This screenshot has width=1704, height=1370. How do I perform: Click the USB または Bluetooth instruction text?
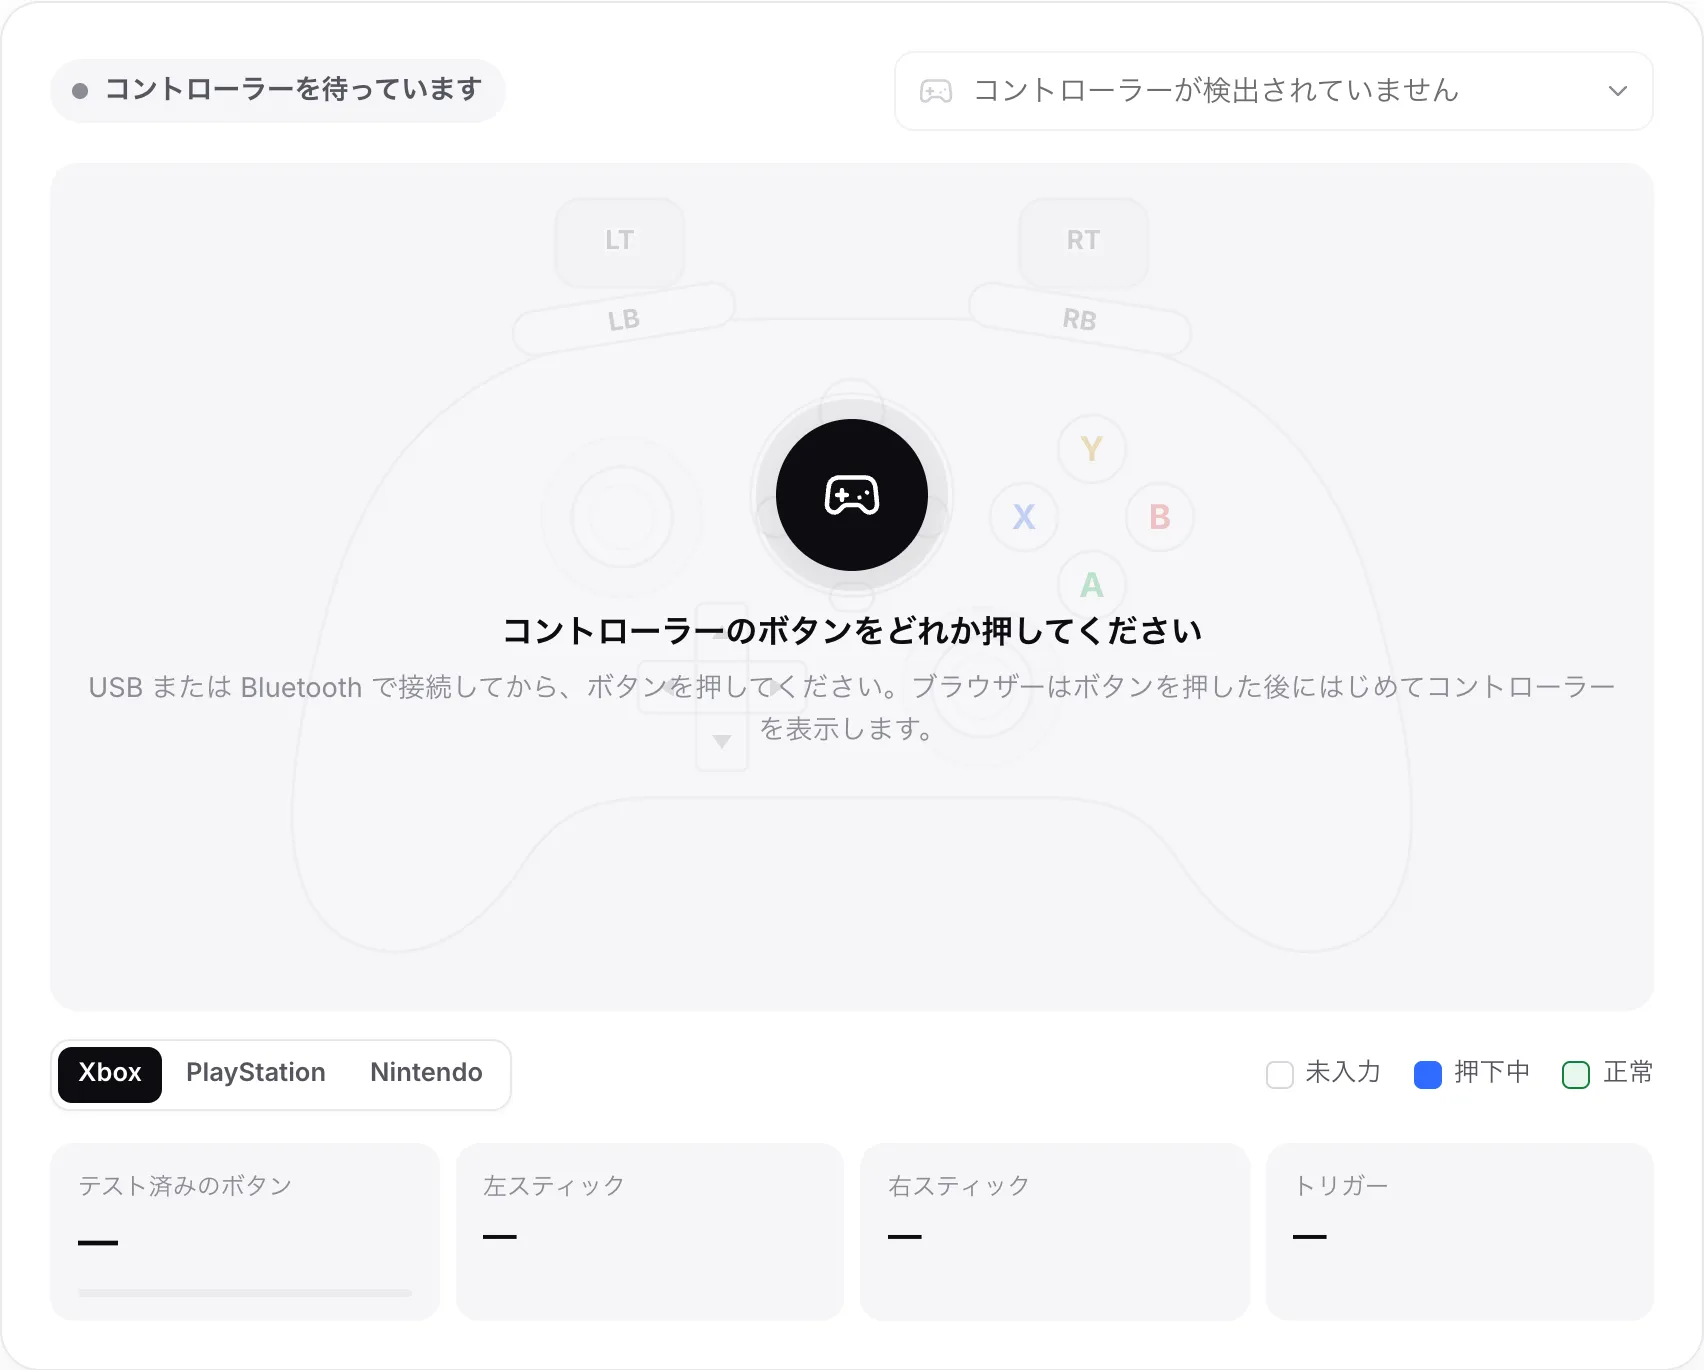point(852,708)
